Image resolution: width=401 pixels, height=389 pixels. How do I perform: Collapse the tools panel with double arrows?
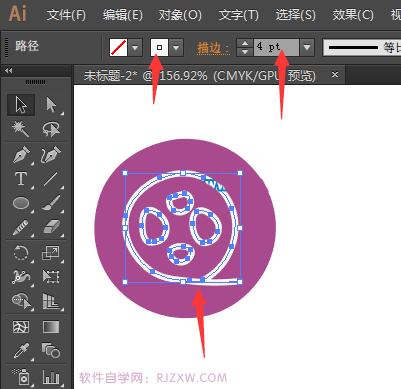9,71
